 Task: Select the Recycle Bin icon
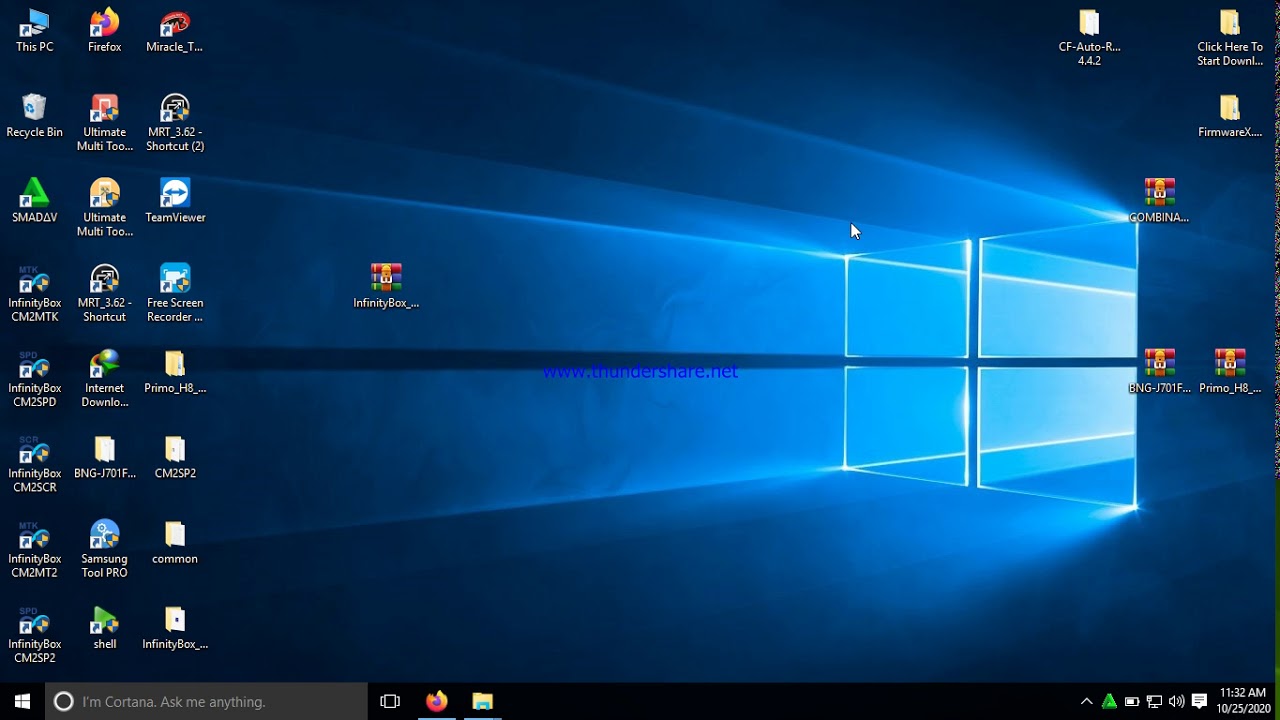(34, 116)
